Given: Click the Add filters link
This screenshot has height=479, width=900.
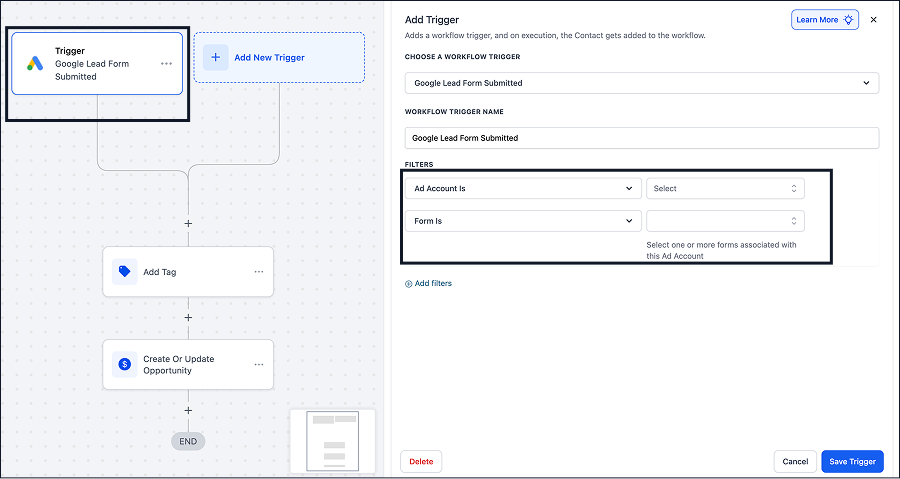Looking at the screenshot, I should pyautogui.click(x=429, y=284).
